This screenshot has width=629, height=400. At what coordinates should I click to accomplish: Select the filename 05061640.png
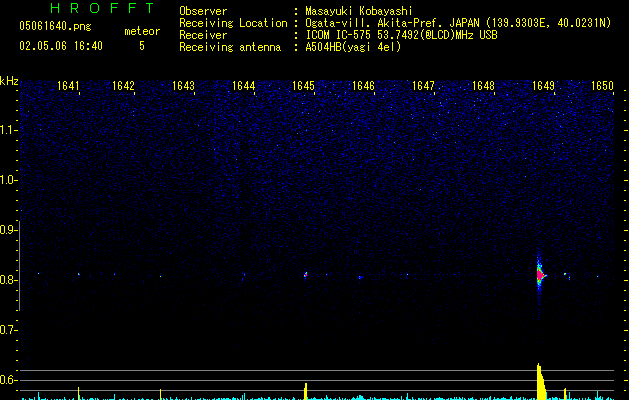55,27
